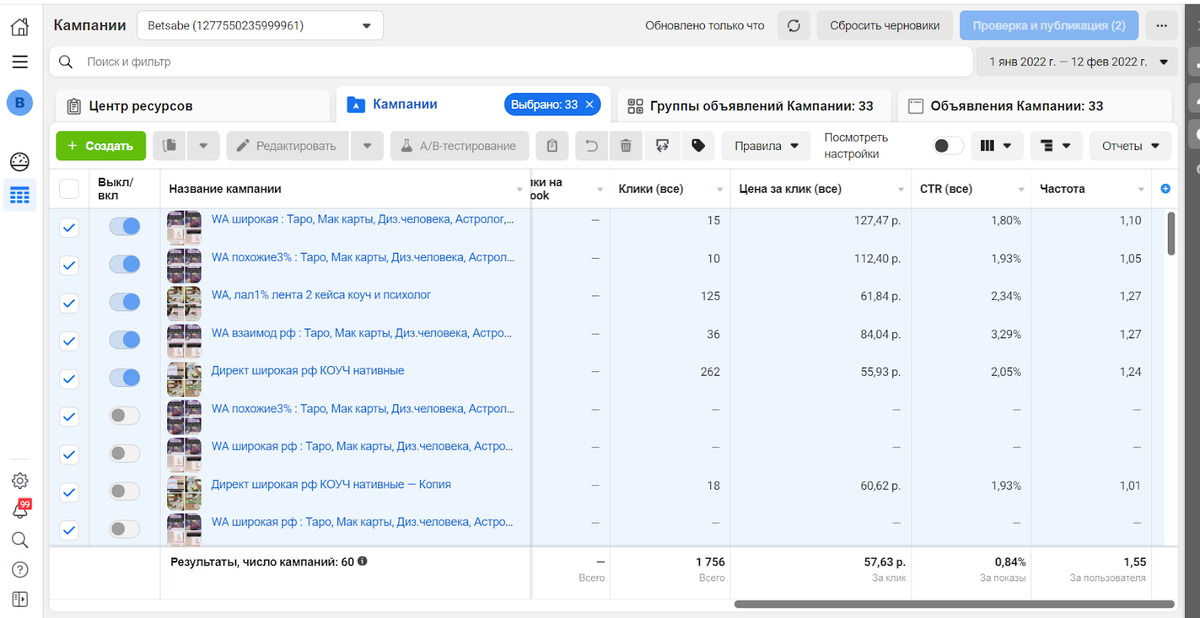Click the info icon near campaign count

(x=363, y=561)
